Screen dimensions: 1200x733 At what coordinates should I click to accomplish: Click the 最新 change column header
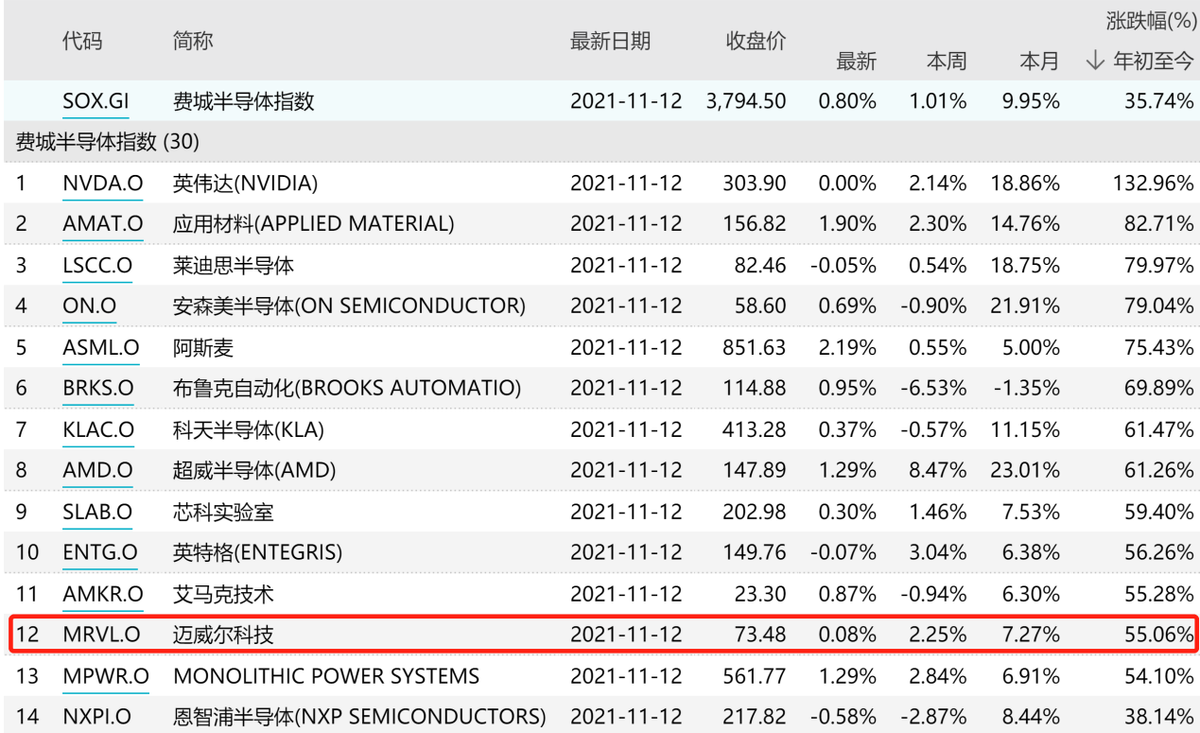(856, 62)
